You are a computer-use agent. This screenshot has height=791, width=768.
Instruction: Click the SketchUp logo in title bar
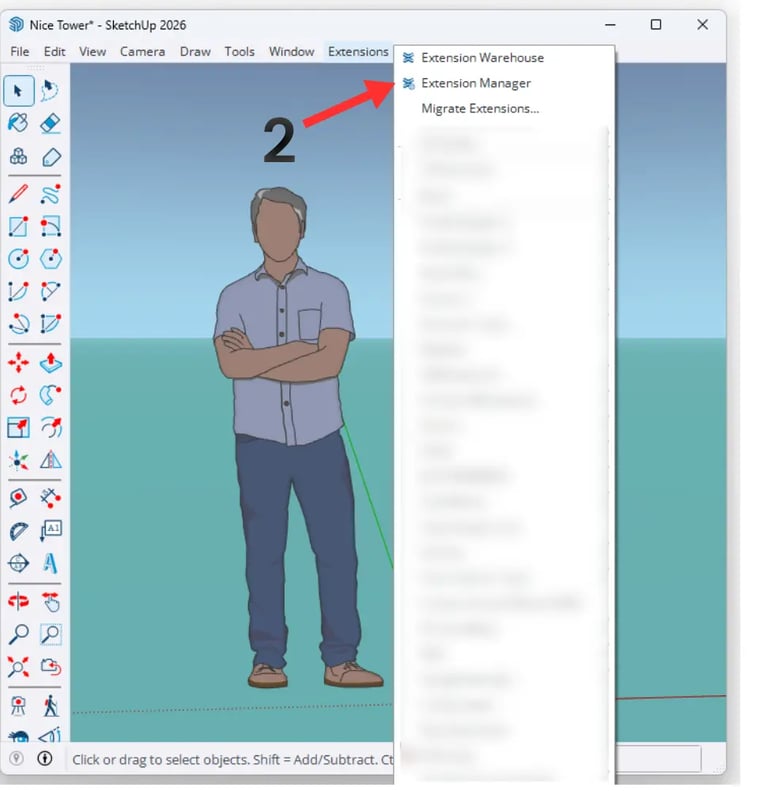coord(17,24)
